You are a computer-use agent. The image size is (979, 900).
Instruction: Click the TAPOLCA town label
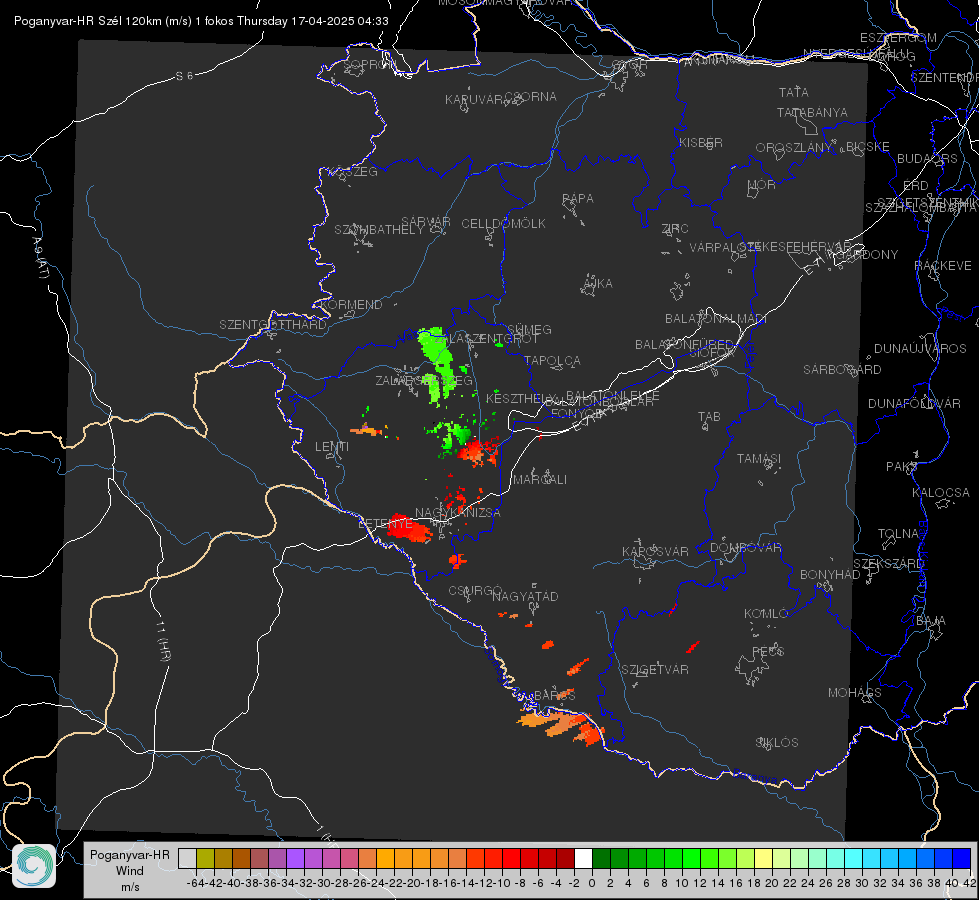click(553, 360)
